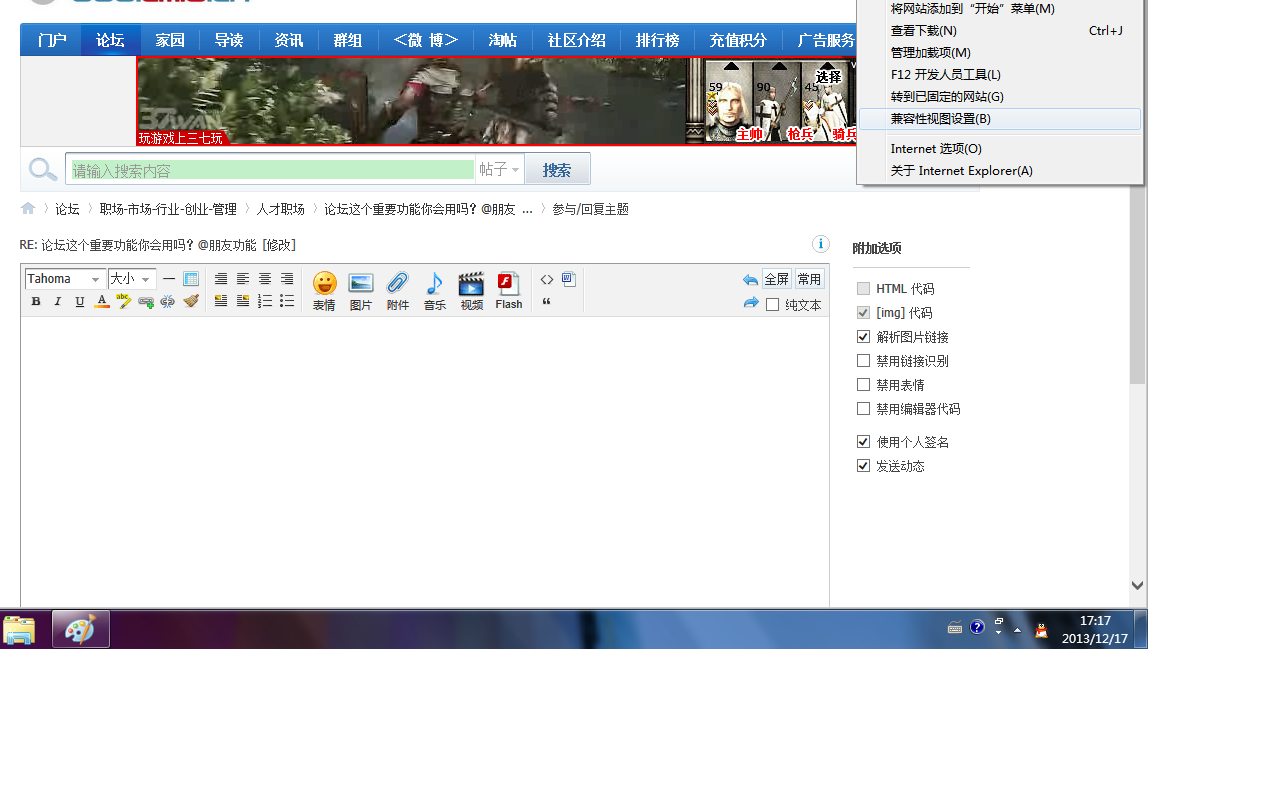The height and width of the screenshot is (800, 1280).
Task: Click the 搜索 search button
Action: (x=557, y=170)
